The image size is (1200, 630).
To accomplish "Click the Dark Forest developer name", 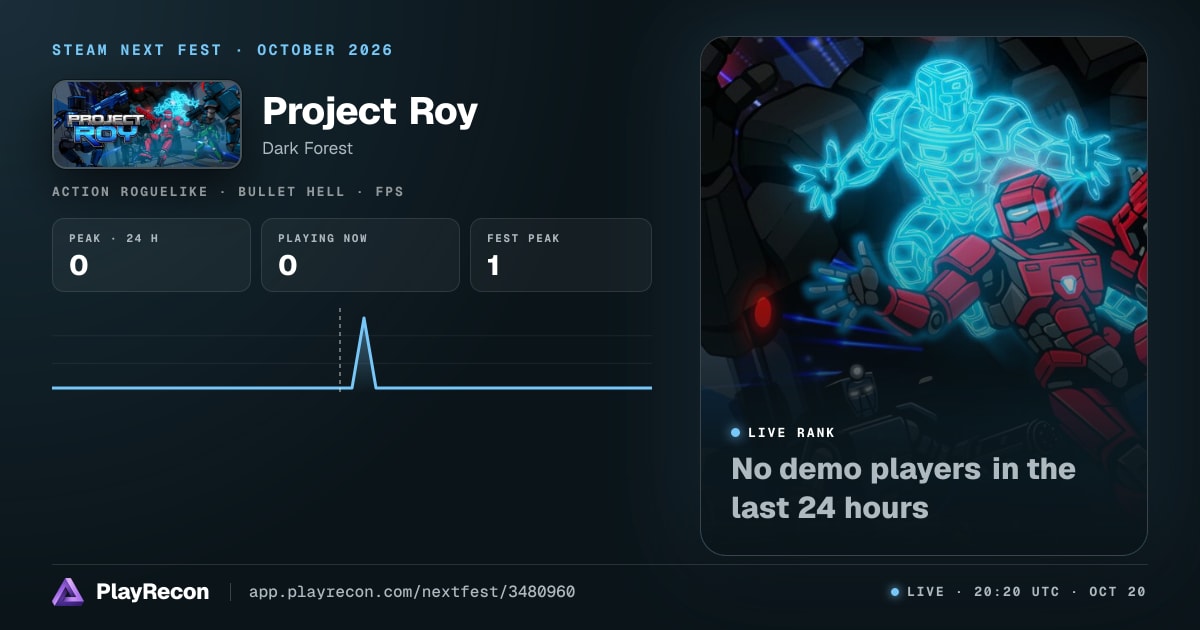I will point(307,148).
